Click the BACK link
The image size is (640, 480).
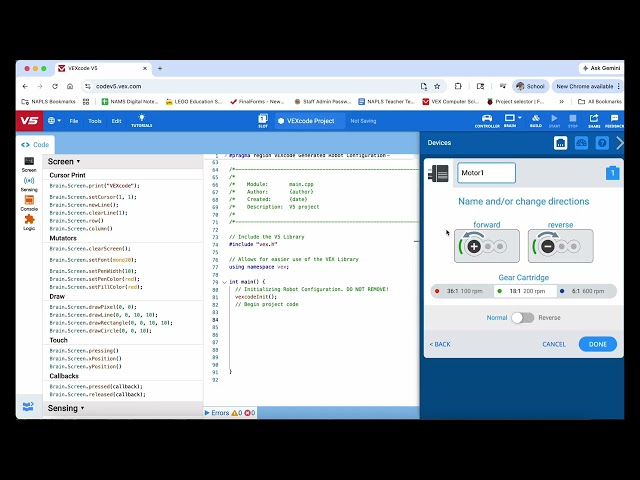440,344
